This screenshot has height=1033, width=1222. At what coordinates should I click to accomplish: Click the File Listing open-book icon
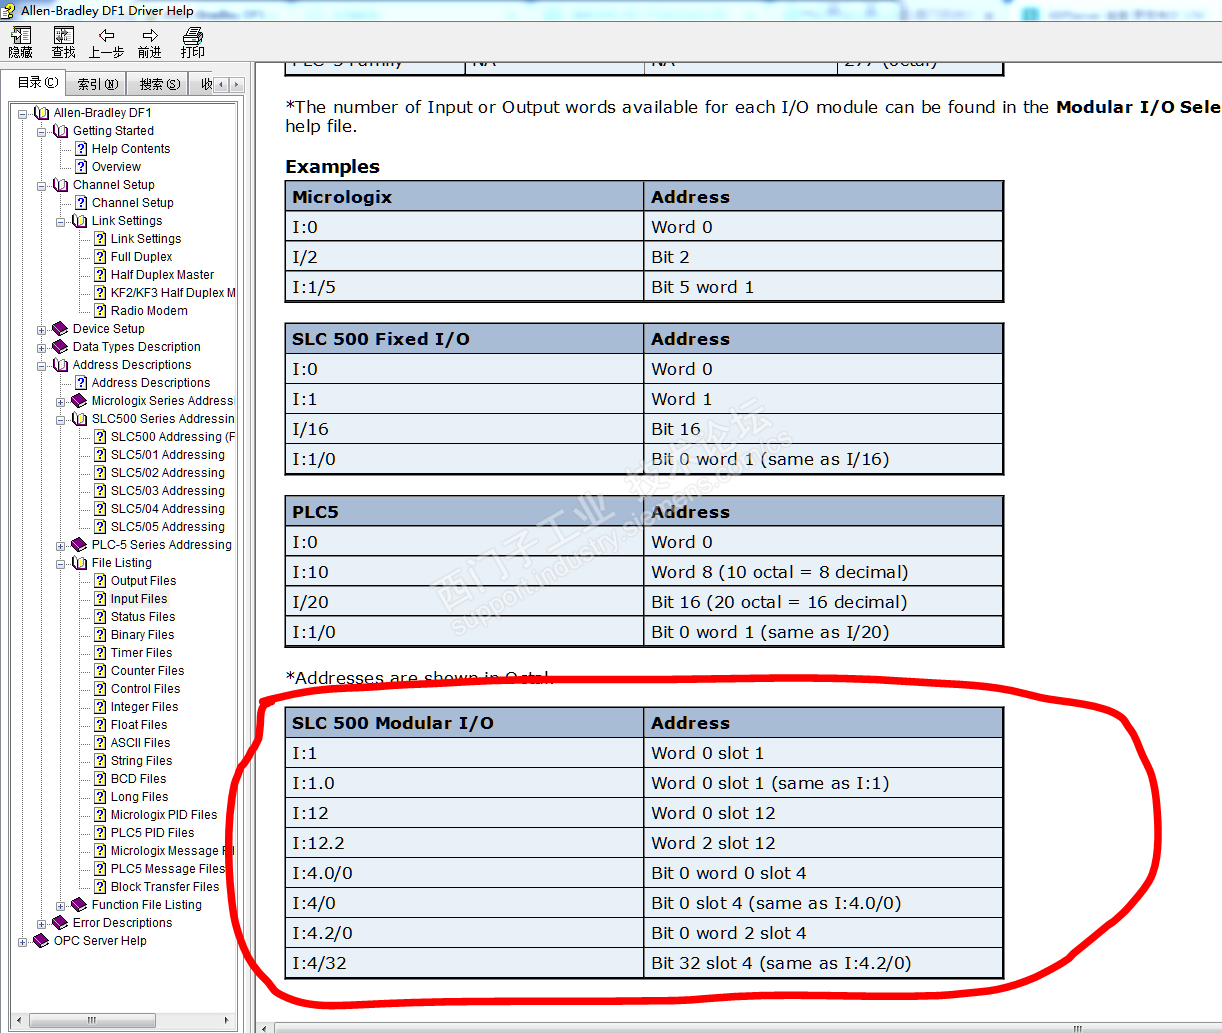79,563
